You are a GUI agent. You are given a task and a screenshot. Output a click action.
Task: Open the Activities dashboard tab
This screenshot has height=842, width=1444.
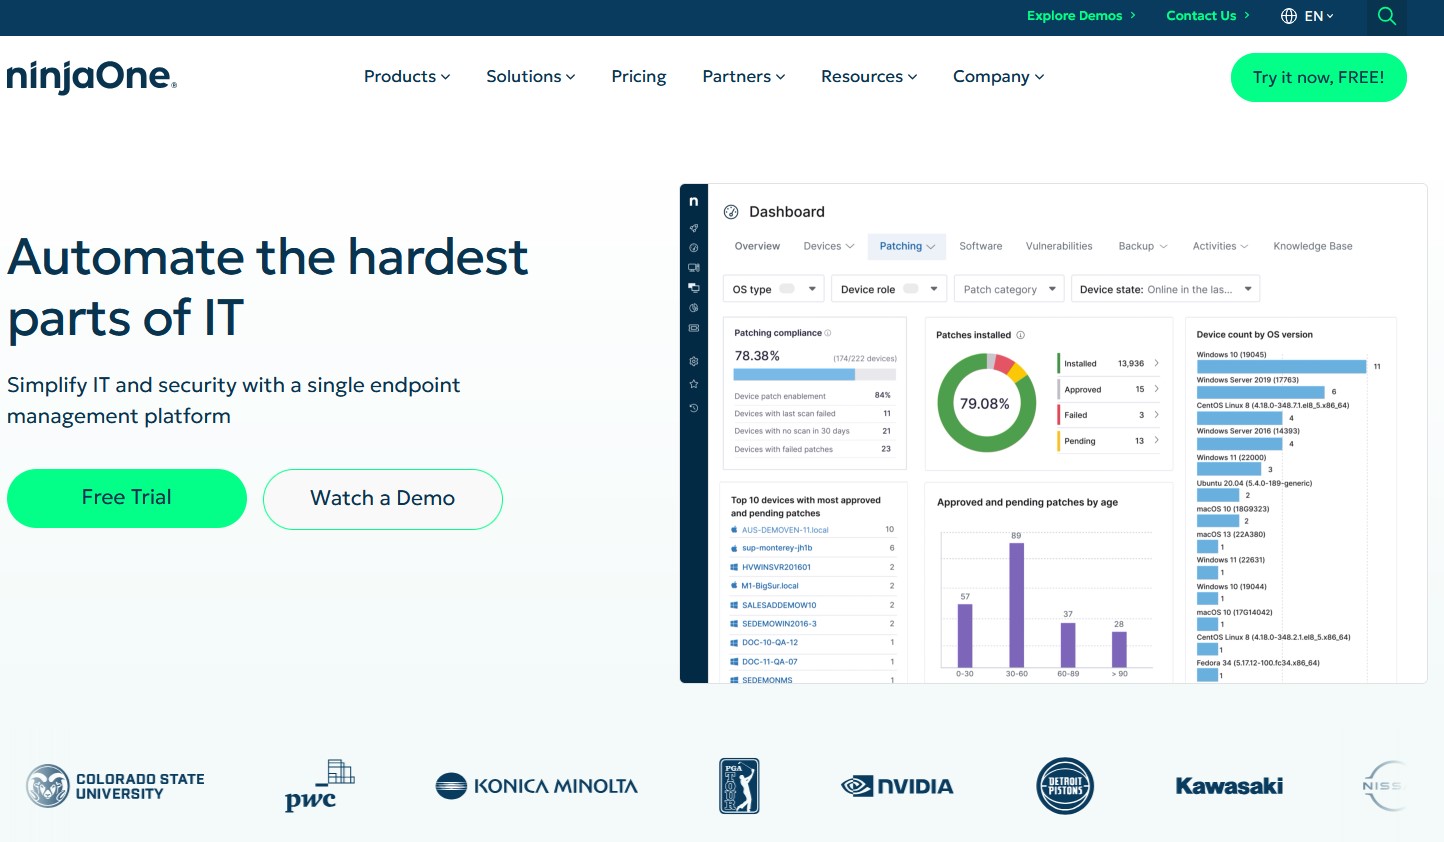coord(1220,246)
